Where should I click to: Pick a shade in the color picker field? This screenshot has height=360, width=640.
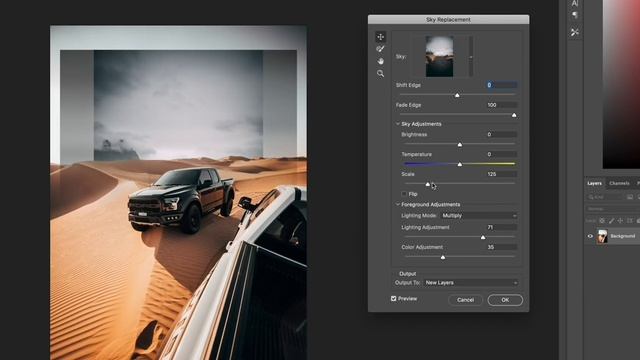point(621,84)
